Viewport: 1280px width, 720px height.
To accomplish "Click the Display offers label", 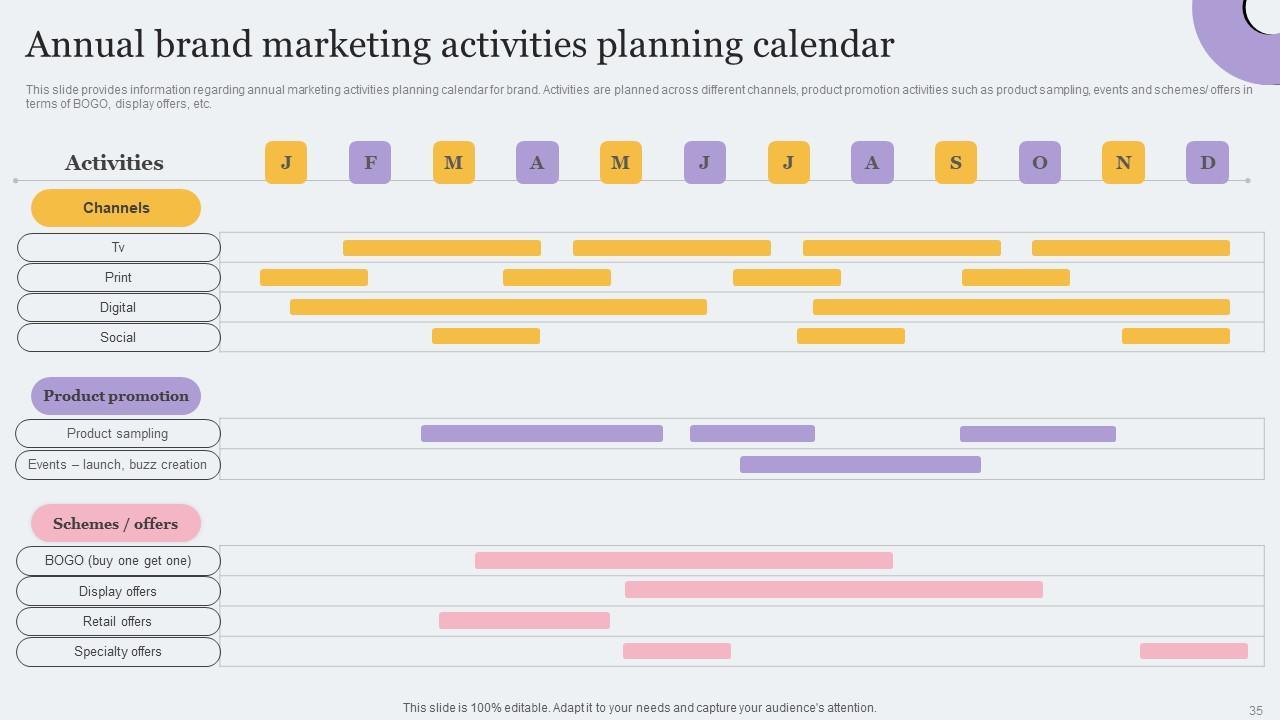I will click(x=118, y=591).
